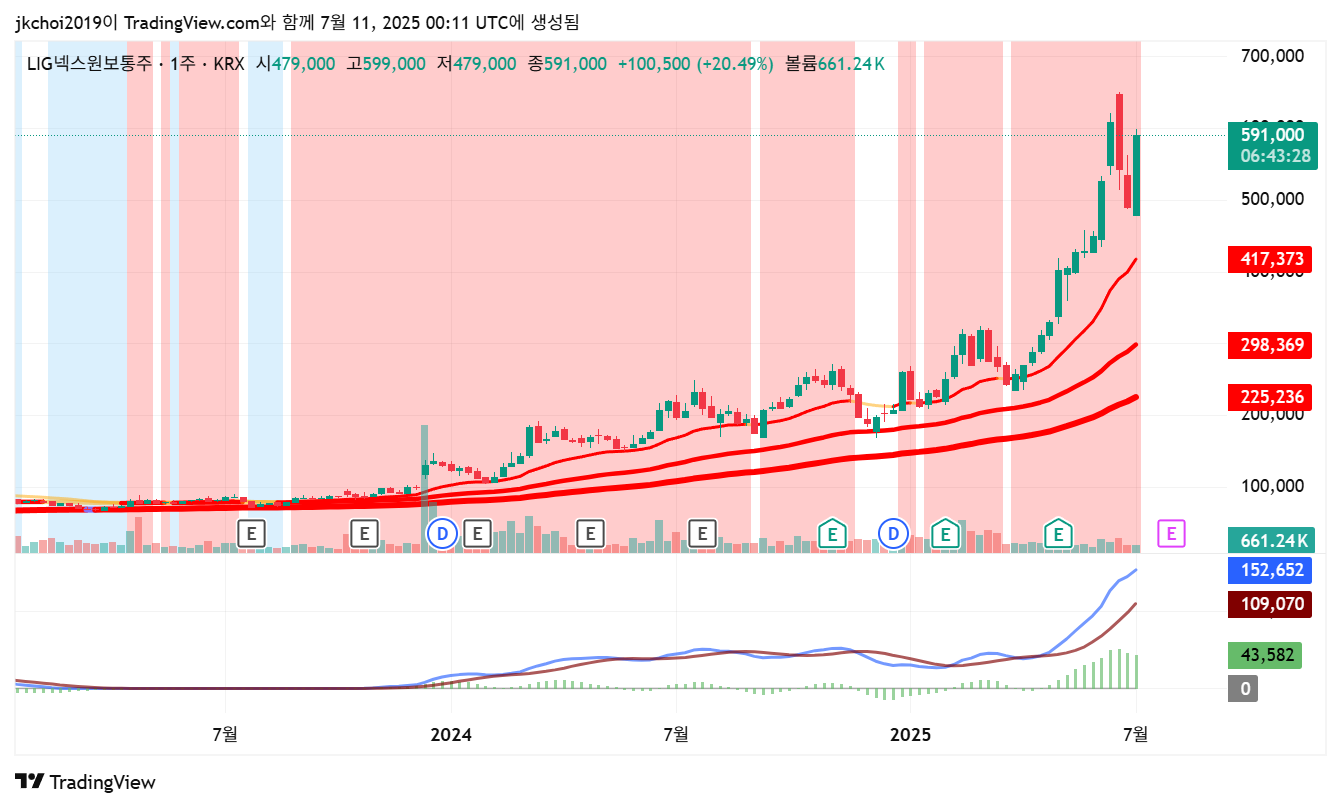Click the purple future earnings E marker

[x=1171, y=533]
